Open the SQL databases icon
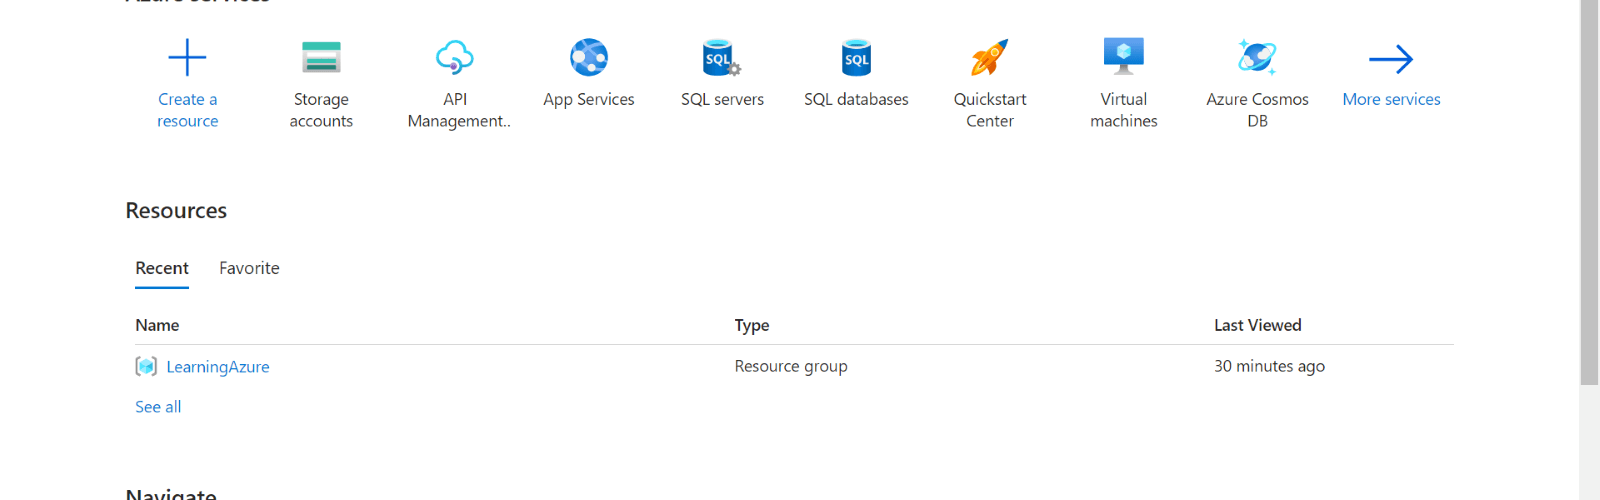 (x=856, y=58)
